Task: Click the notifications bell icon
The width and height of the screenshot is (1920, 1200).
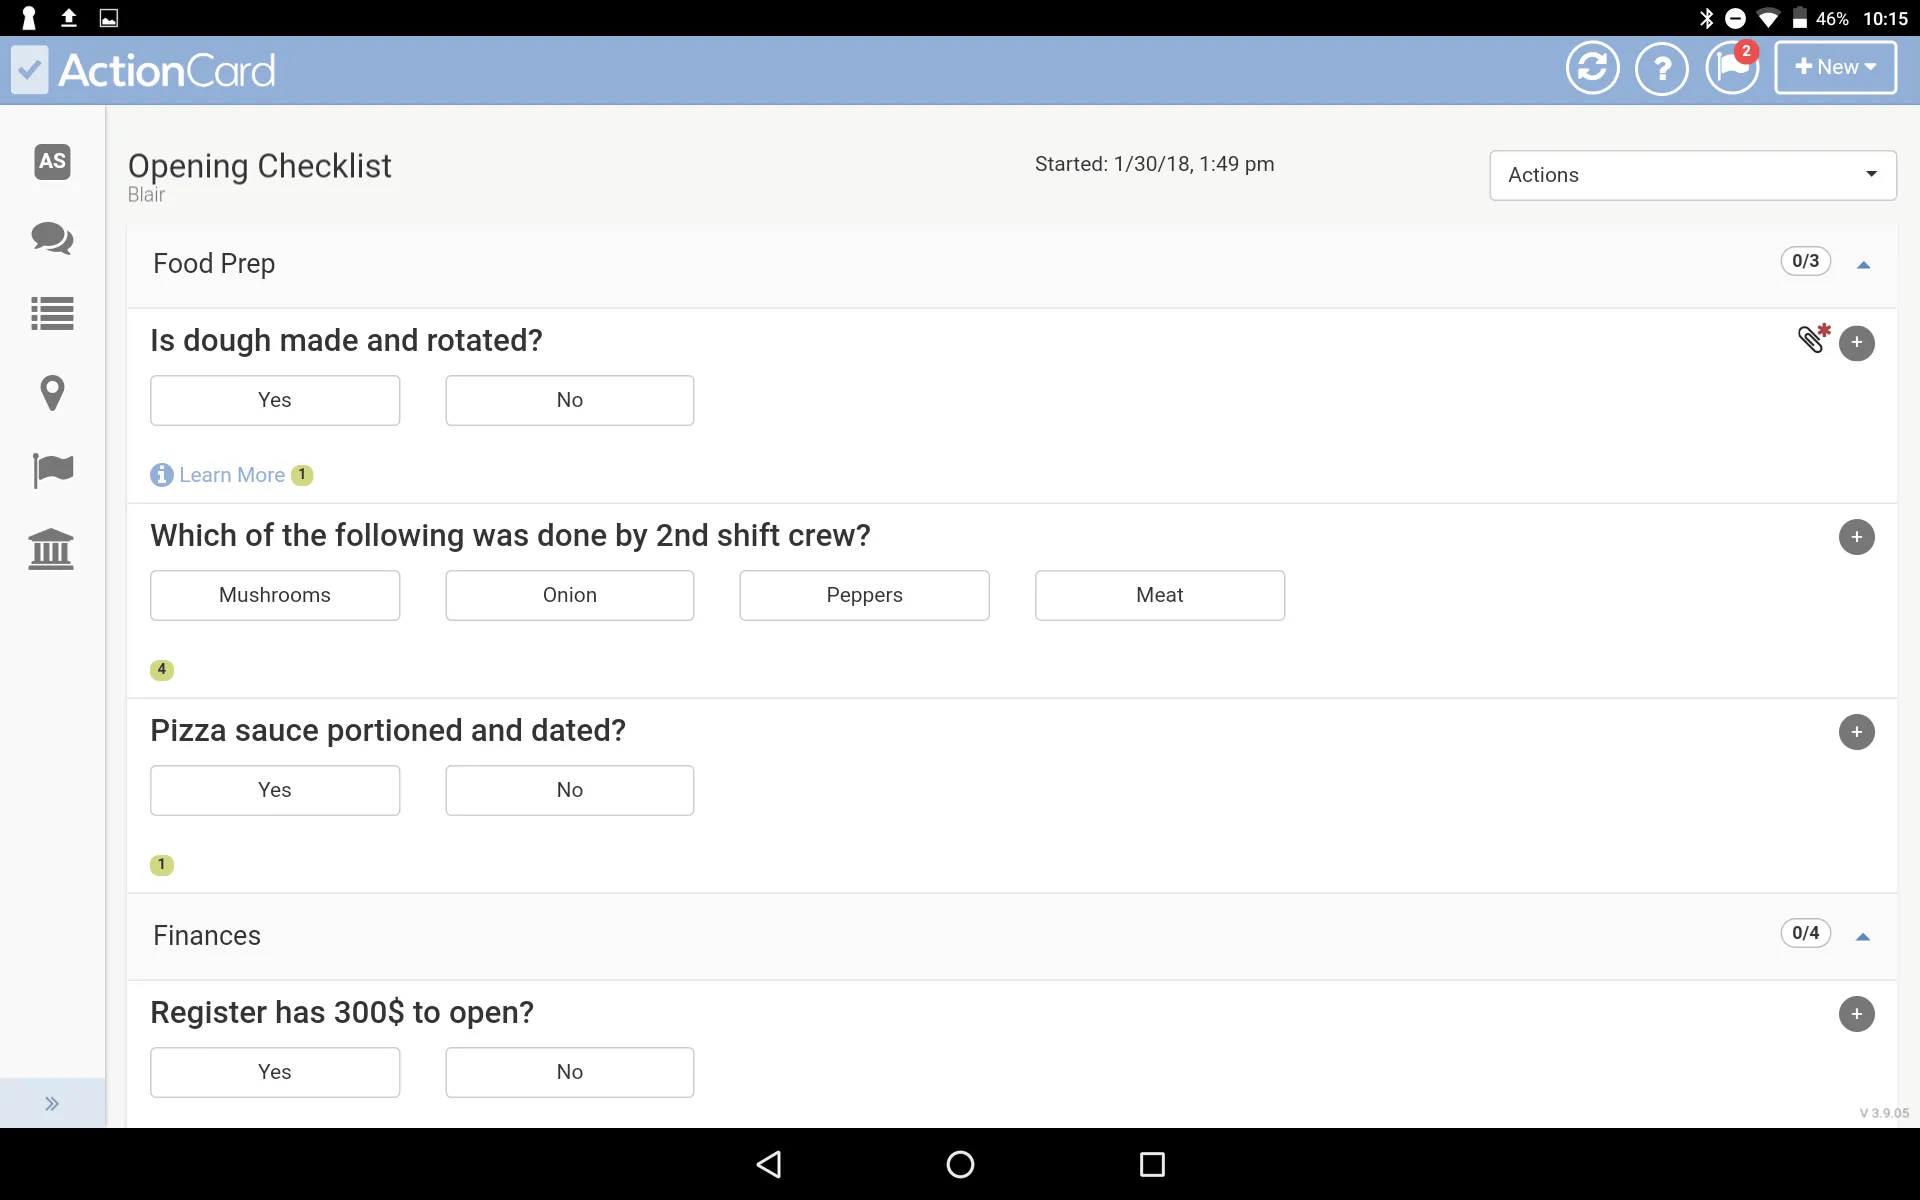Action: pos(1732,66)
